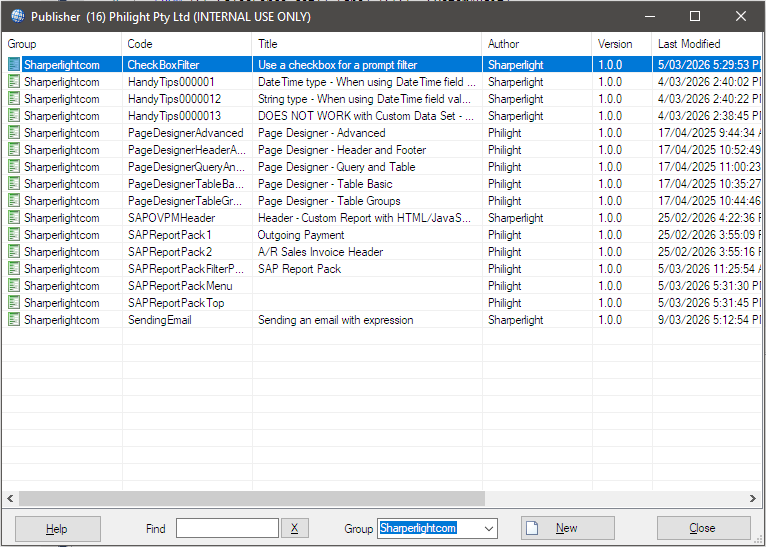
Task: Click the report icon in Header and Footer row
Action: pos(14,150)
